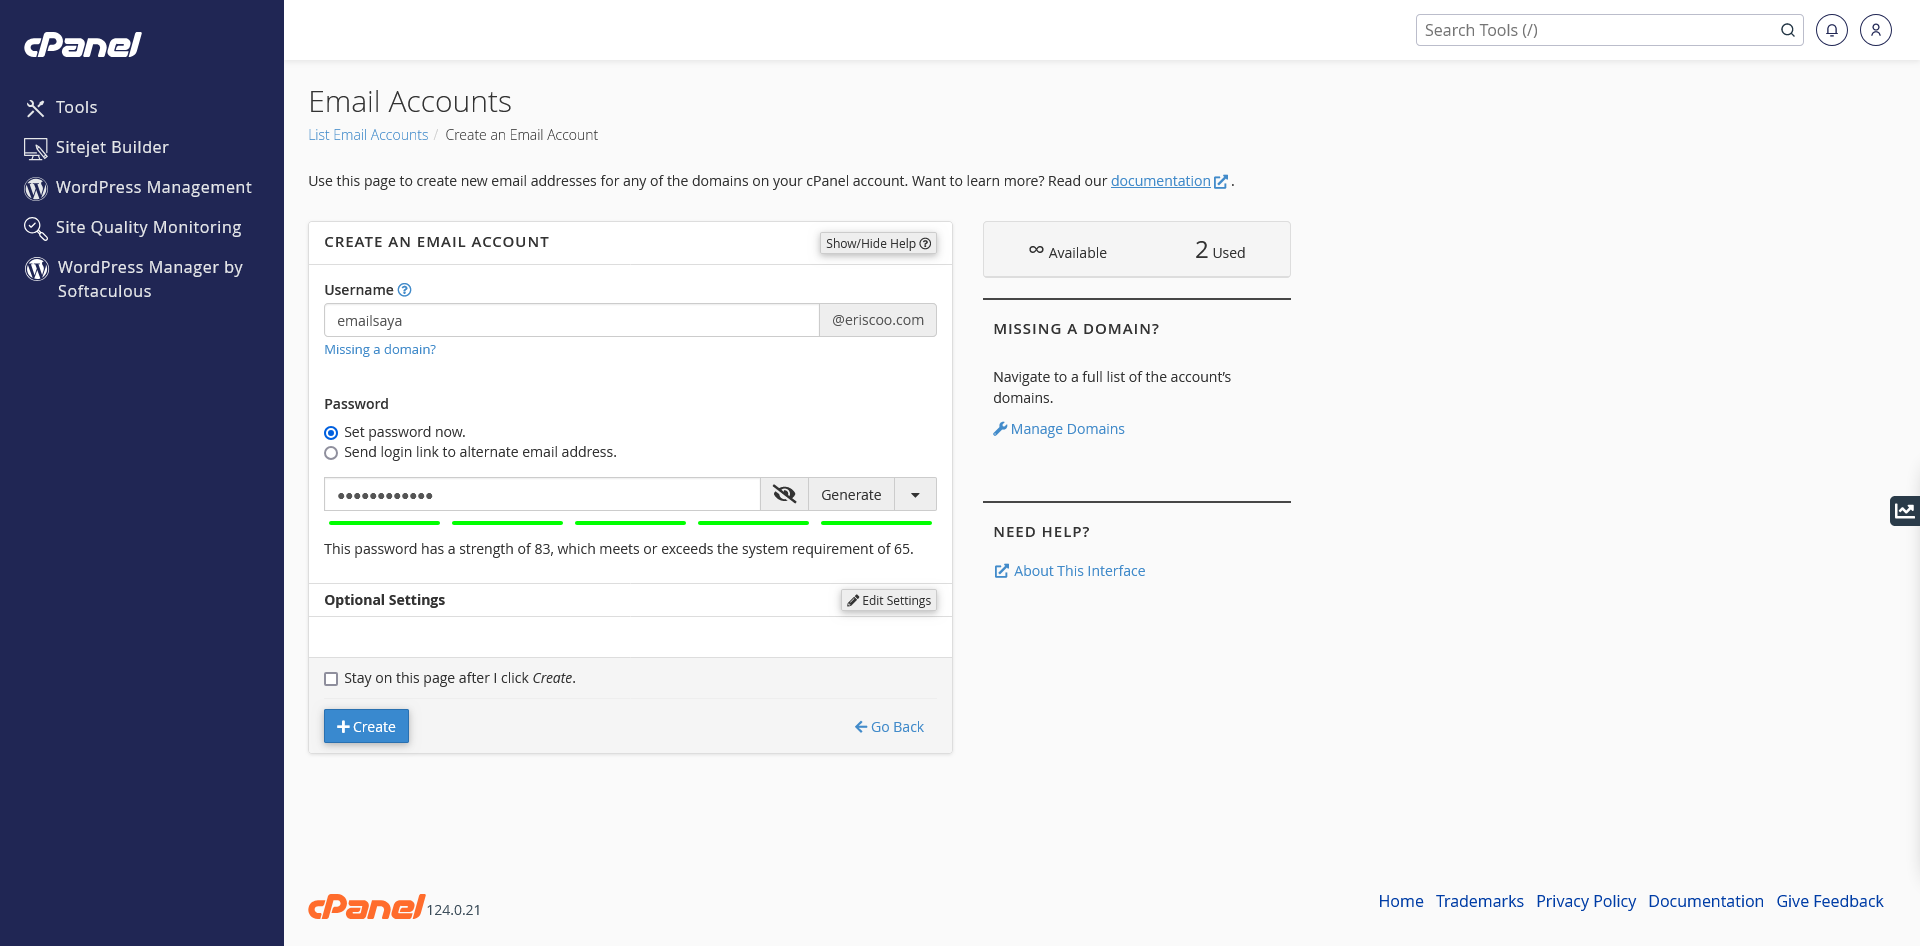
Task: Expand Optional Settings with Edit Settings
Action: (x=888, y=600)
